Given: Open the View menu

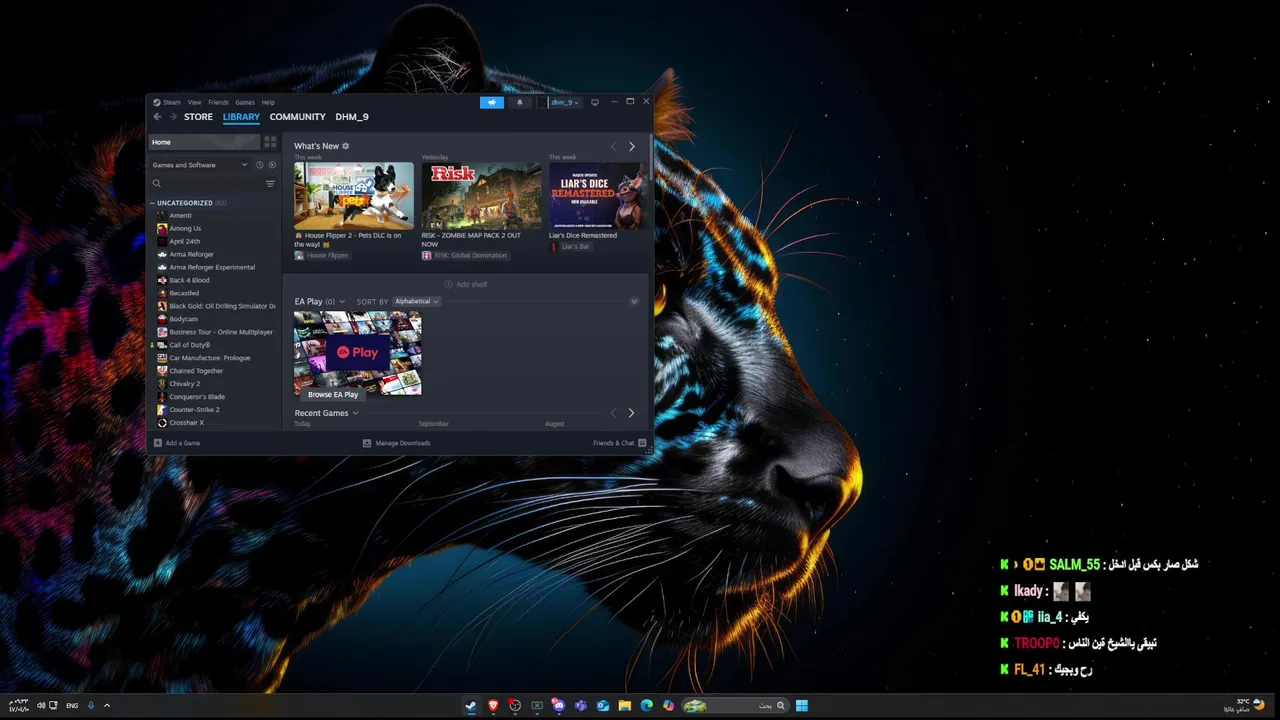Looking at the screenshot, I should [x=194, y=102].
